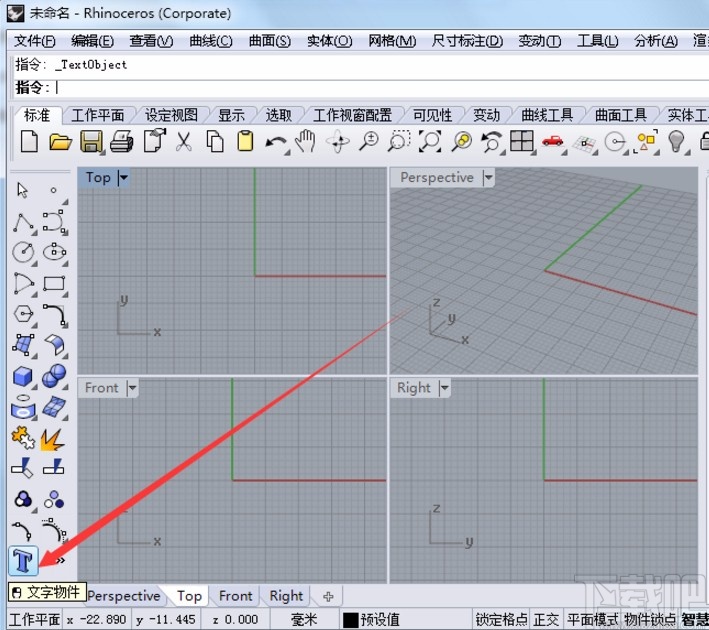709x630 pixels.
Task: Select the Pan hand tool
Action: (306, 141)
